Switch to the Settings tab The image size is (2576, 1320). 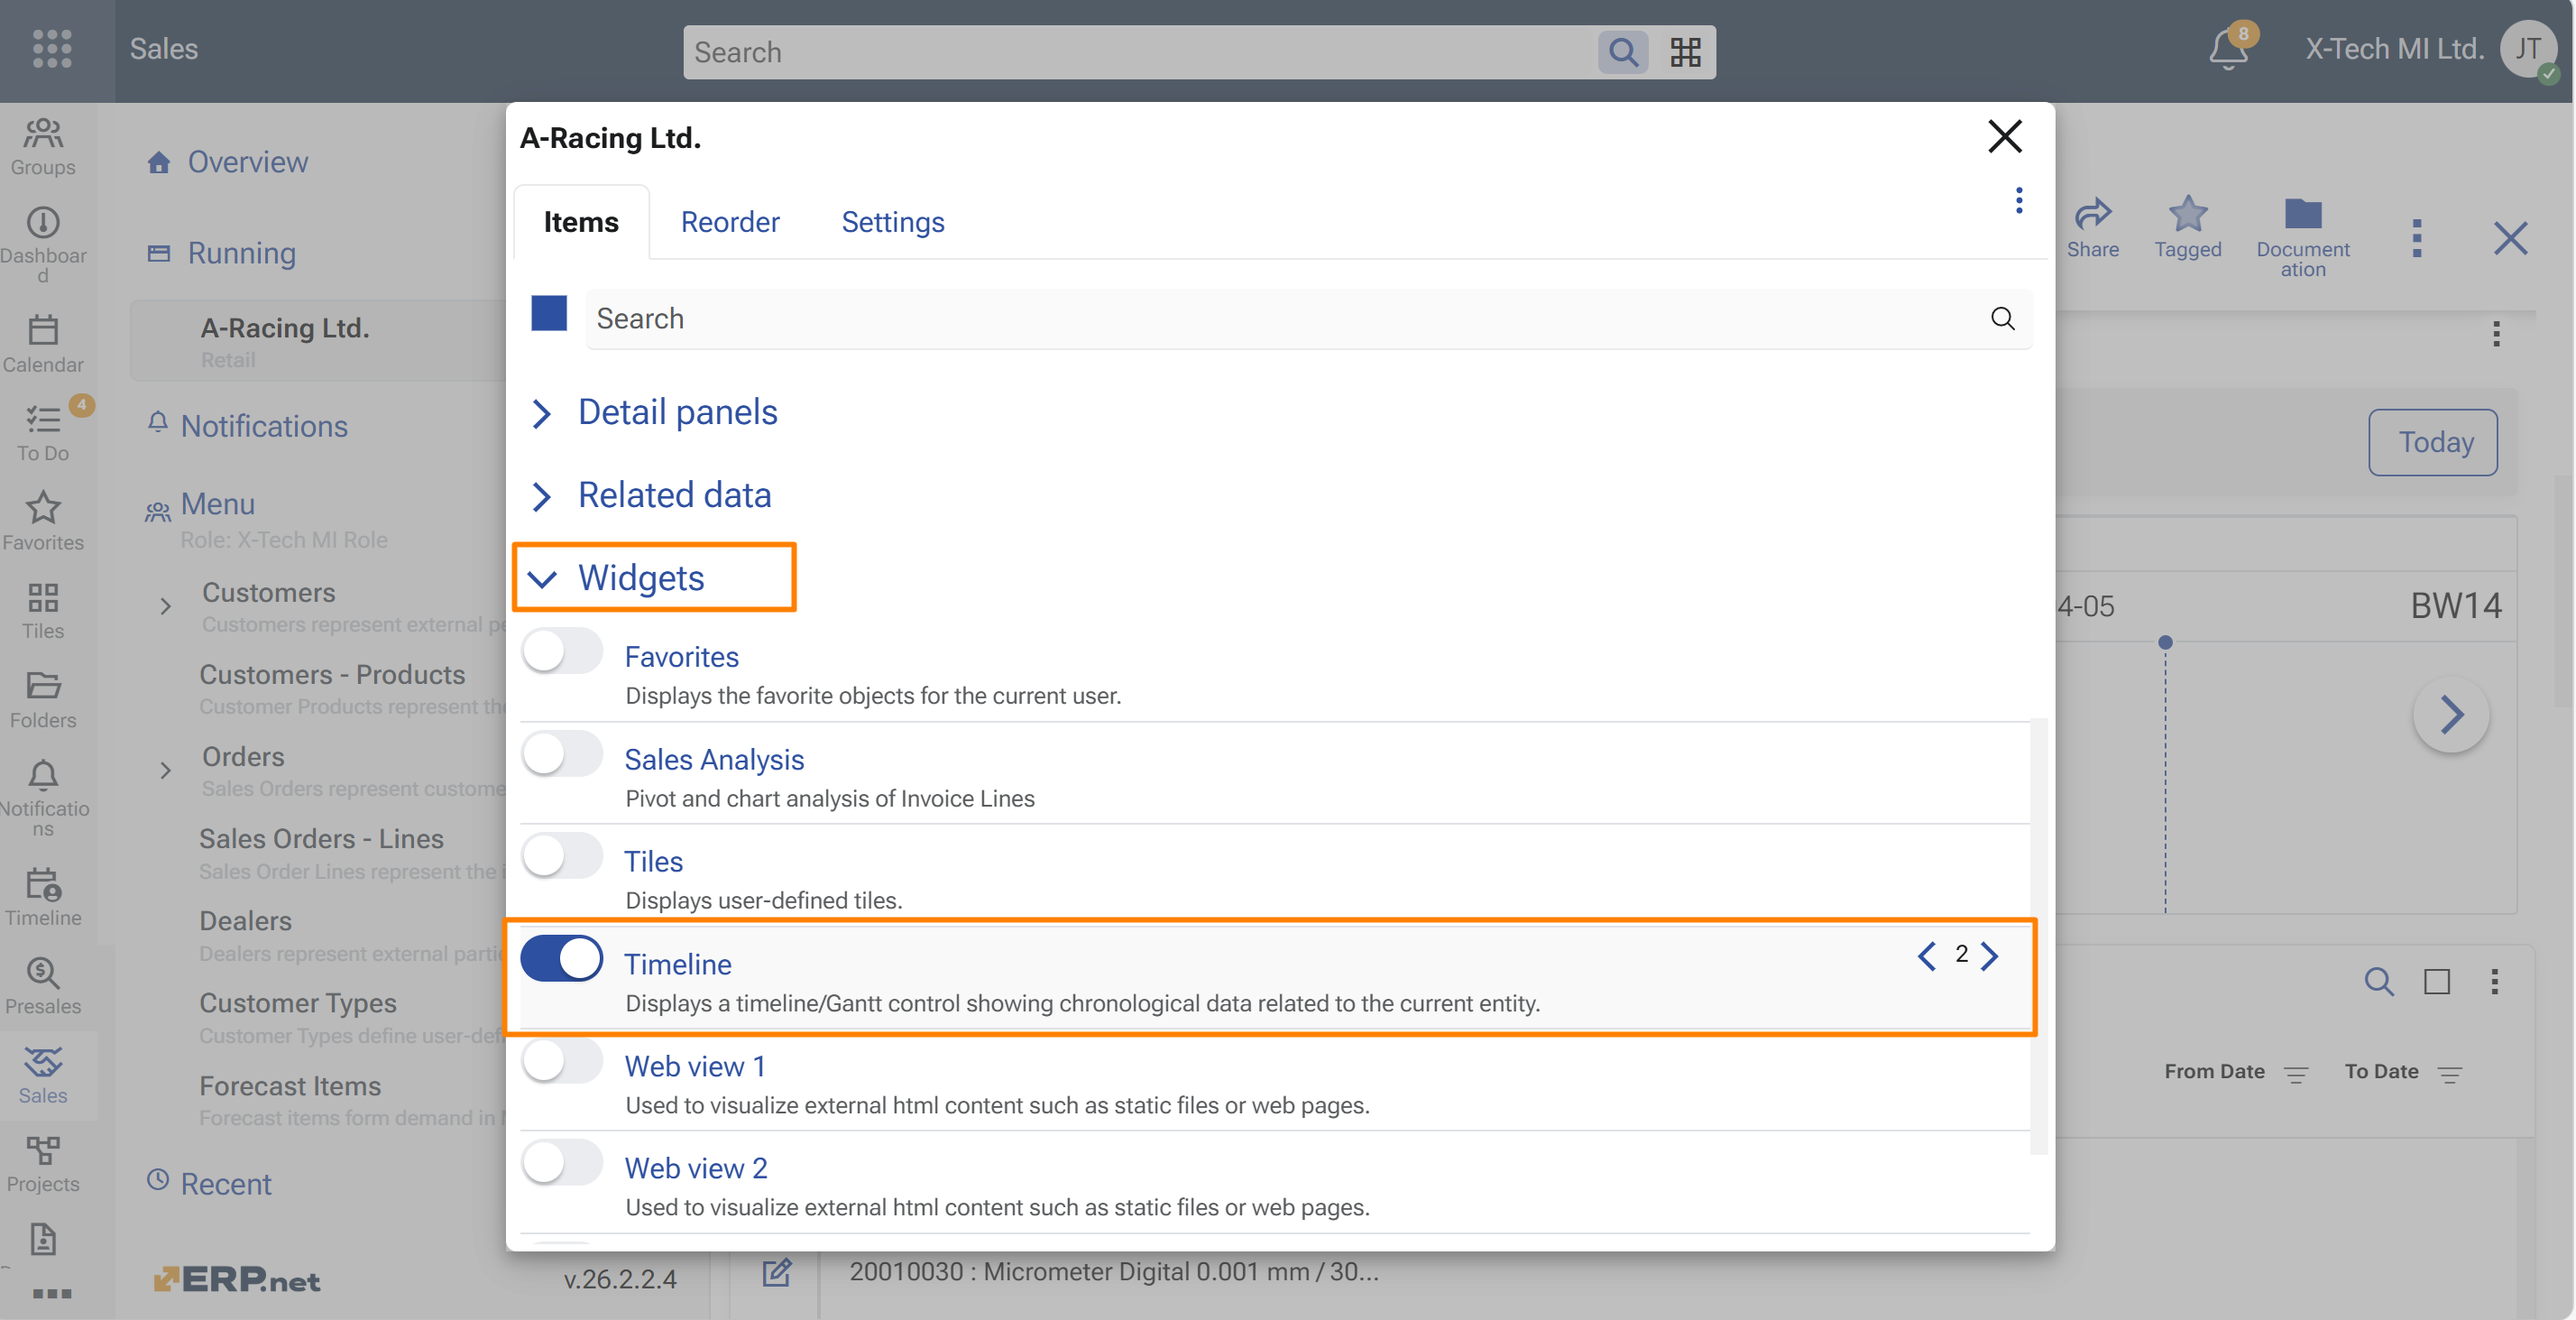pyautogui.click(x=893, y=222)
